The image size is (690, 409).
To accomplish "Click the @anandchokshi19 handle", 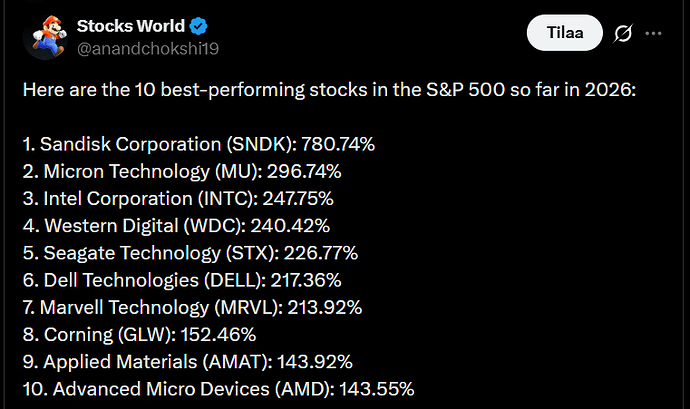I will (x=148, y=48).
